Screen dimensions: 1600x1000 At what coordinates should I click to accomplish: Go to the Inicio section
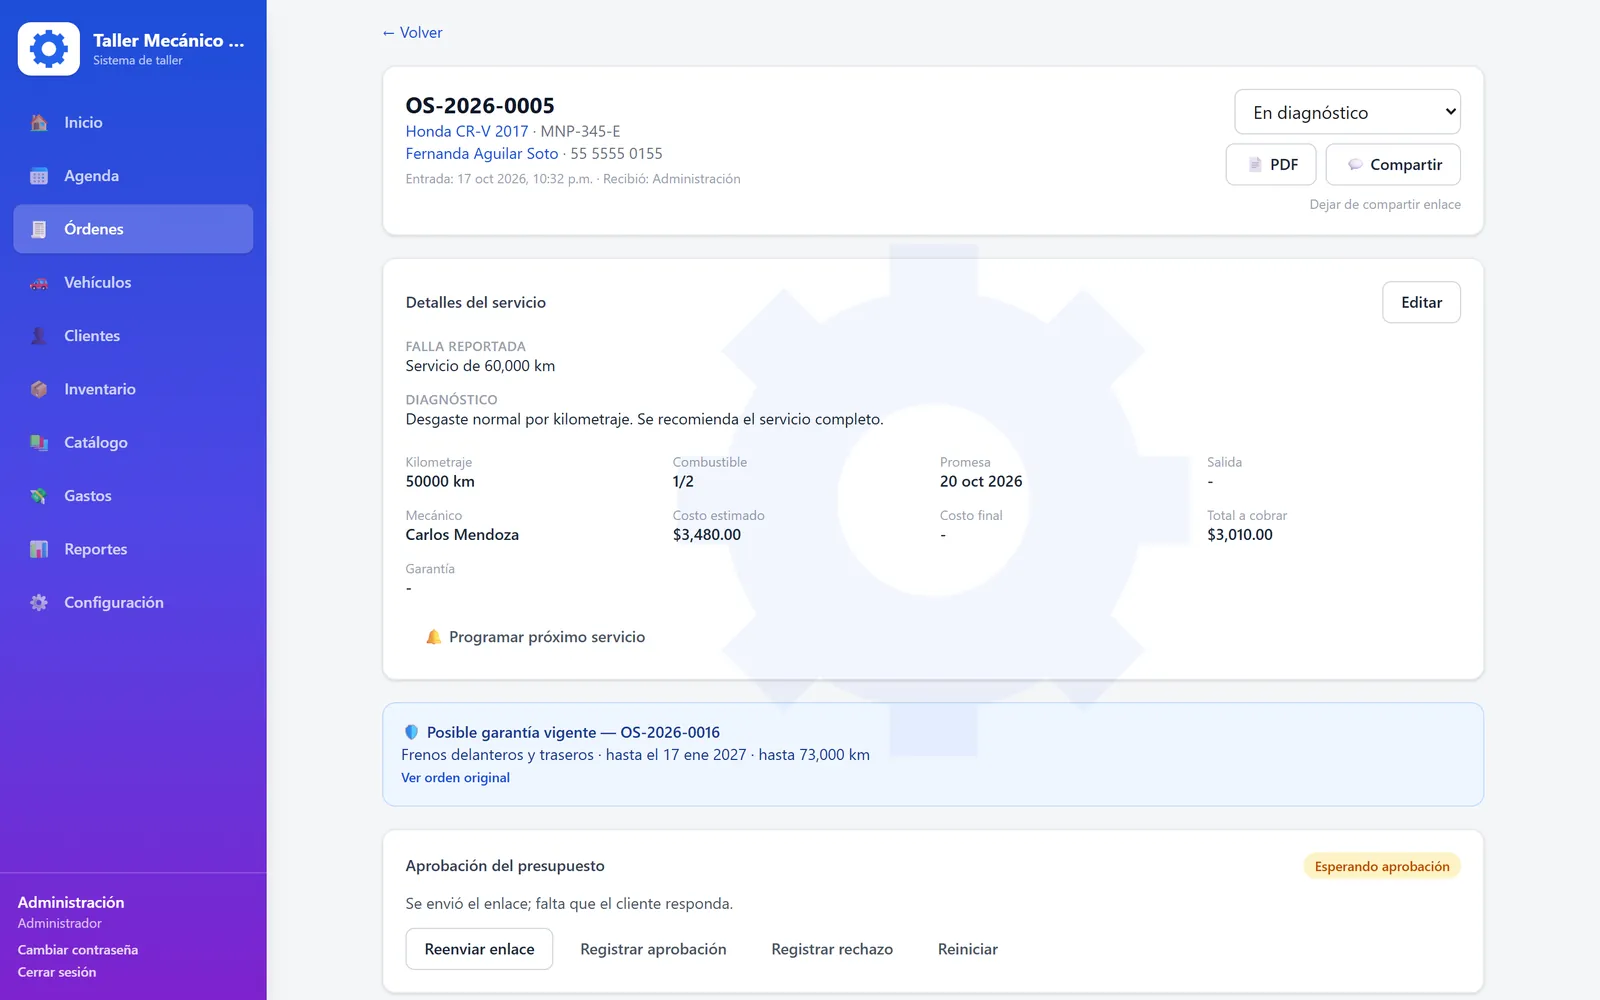pyautogui.click(x=133, y=123)
